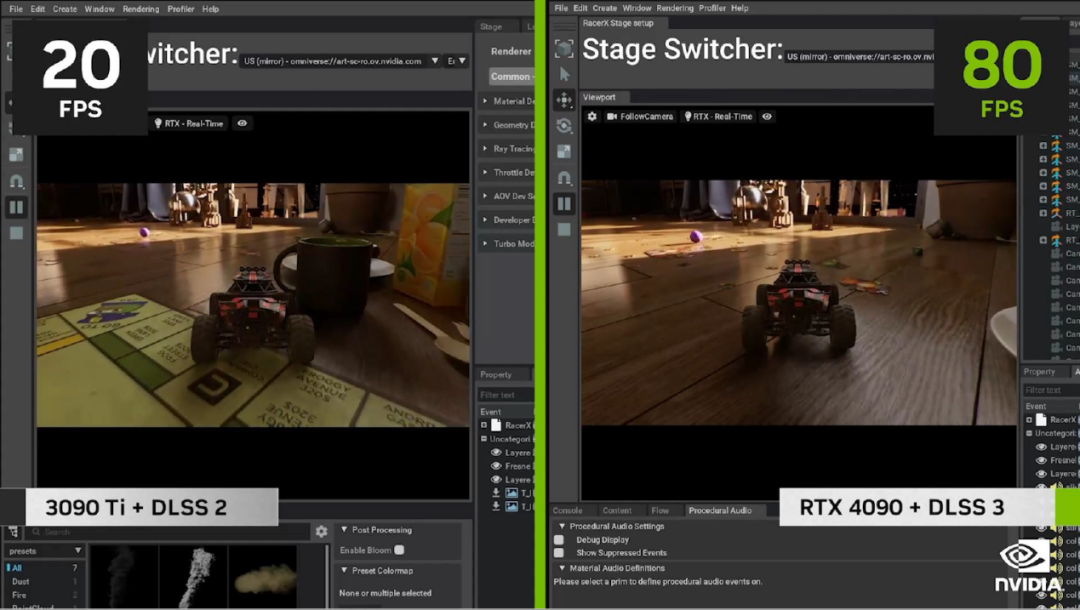Toggle Snap magnet in left window toolbar
This screenshot has width=1080, height=610.
tap(16, 181)
